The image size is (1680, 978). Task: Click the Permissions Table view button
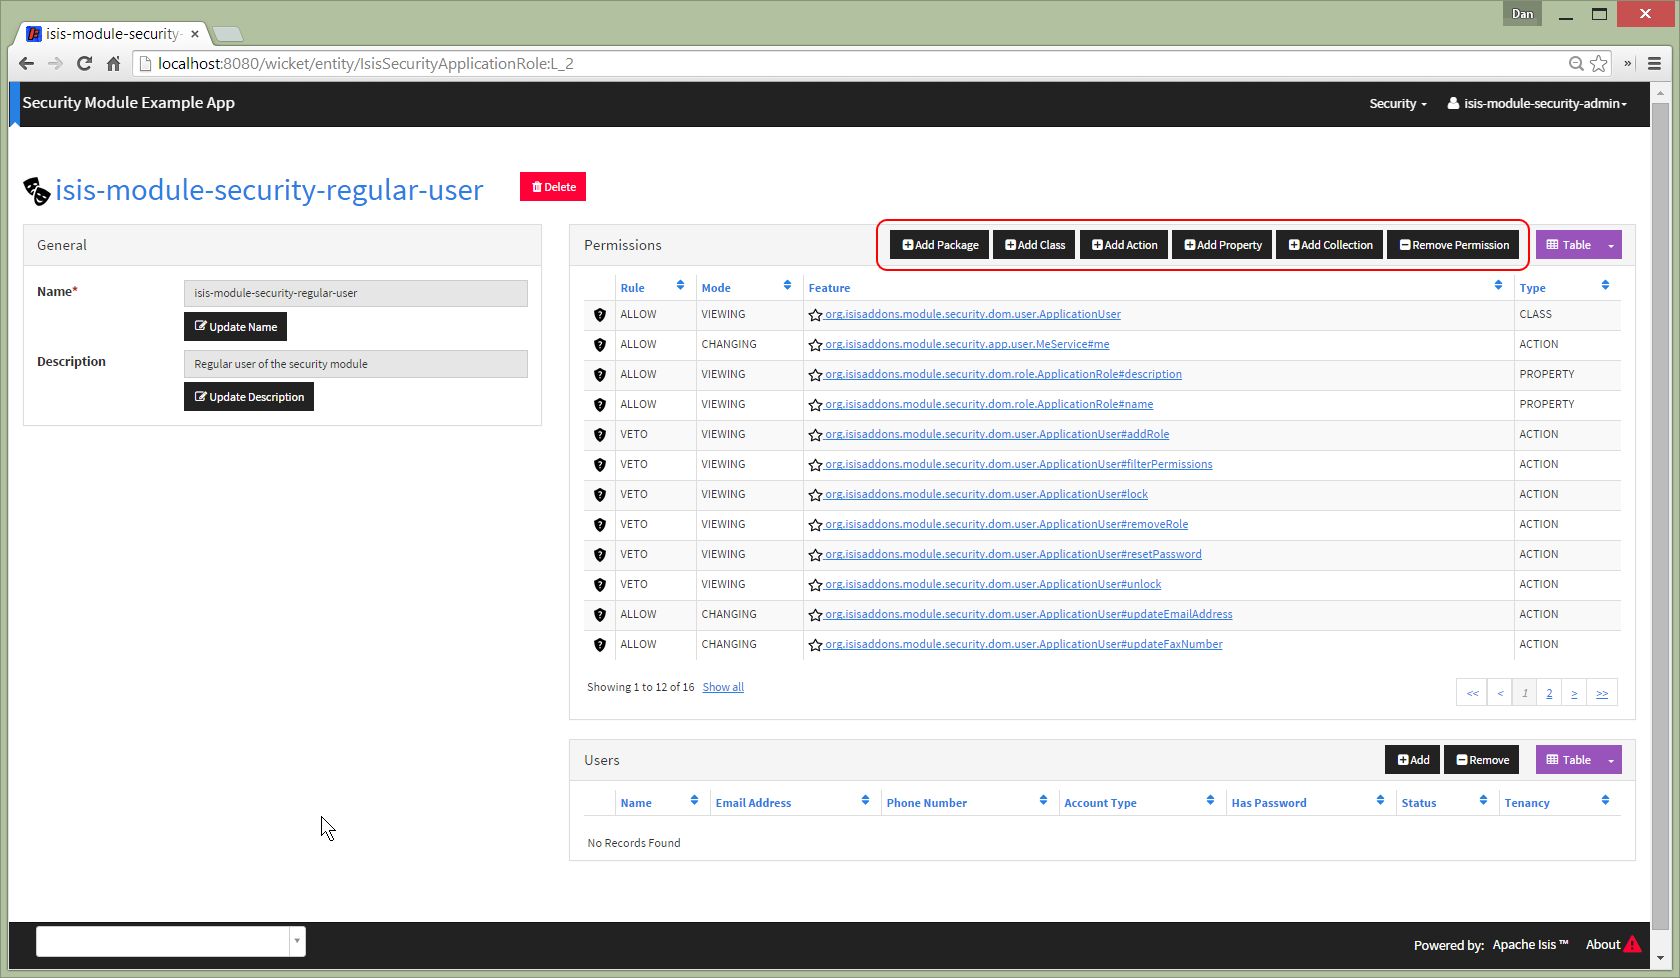click(1568, 245)
